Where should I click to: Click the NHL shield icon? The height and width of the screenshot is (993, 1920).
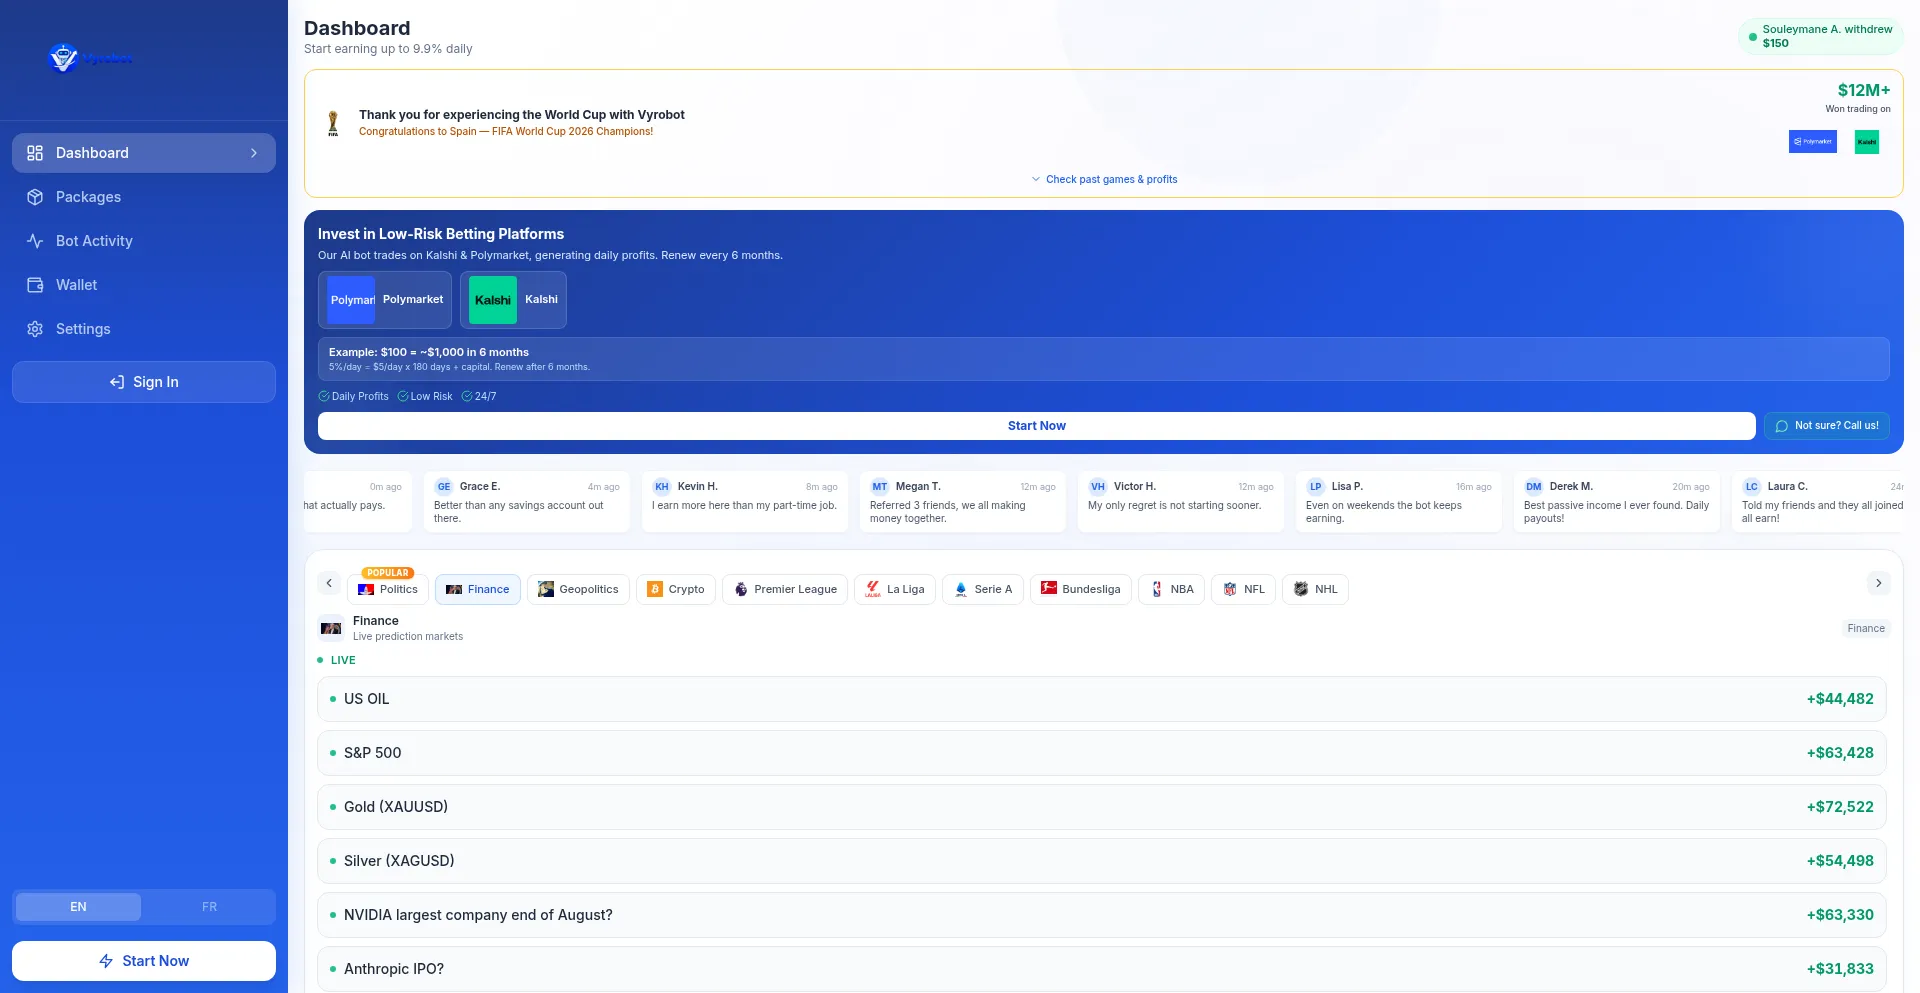tap(1301, 590)
